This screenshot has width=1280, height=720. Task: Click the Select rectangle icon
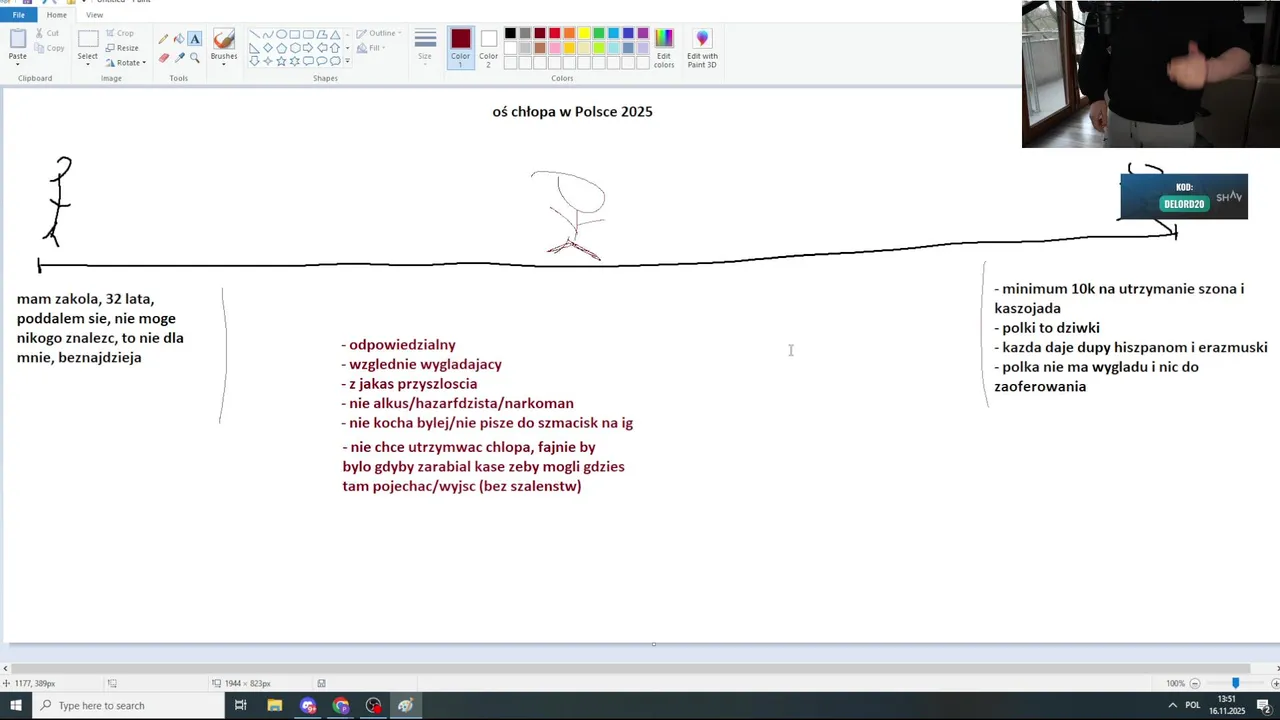coord(88,39)
